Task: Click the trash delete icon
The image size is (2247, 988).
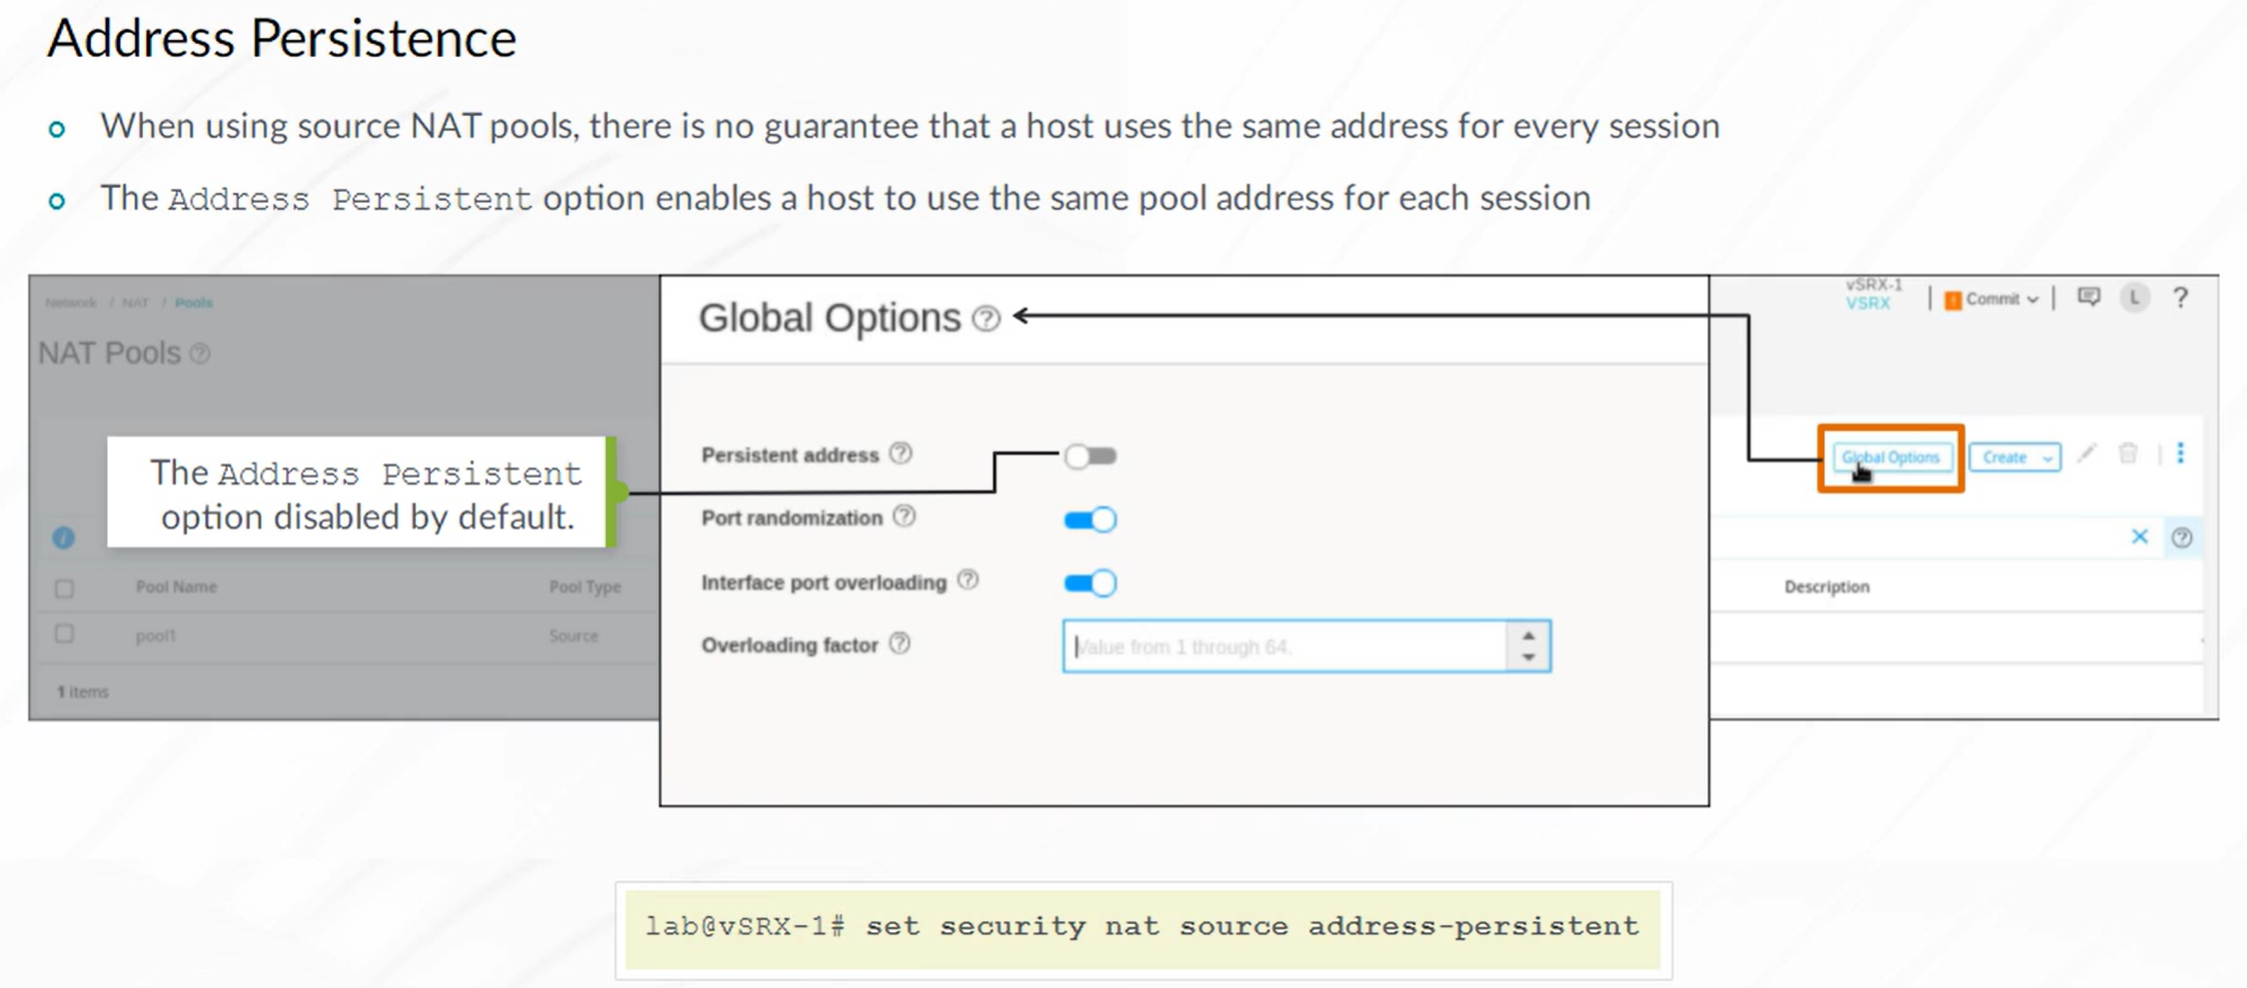Action: (2128, 454)
